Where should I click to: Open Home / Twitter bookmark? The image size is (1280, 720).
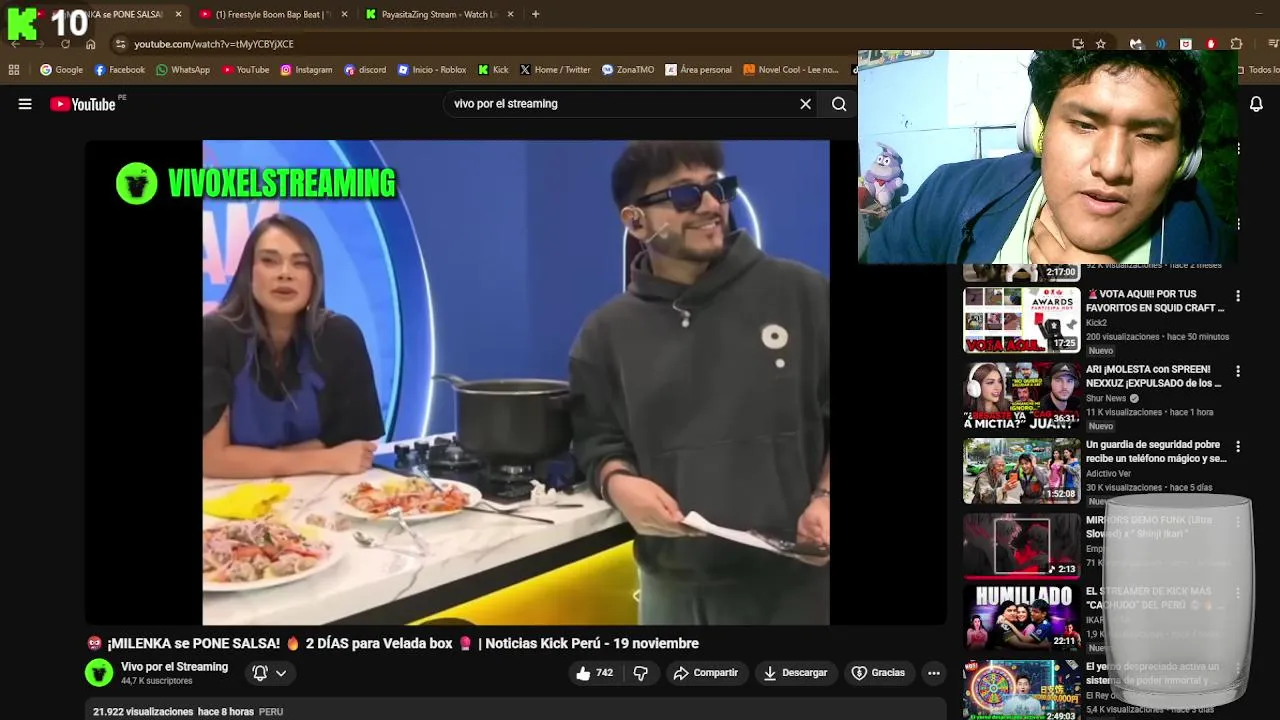pyautogui.click(x=555, y=70)
